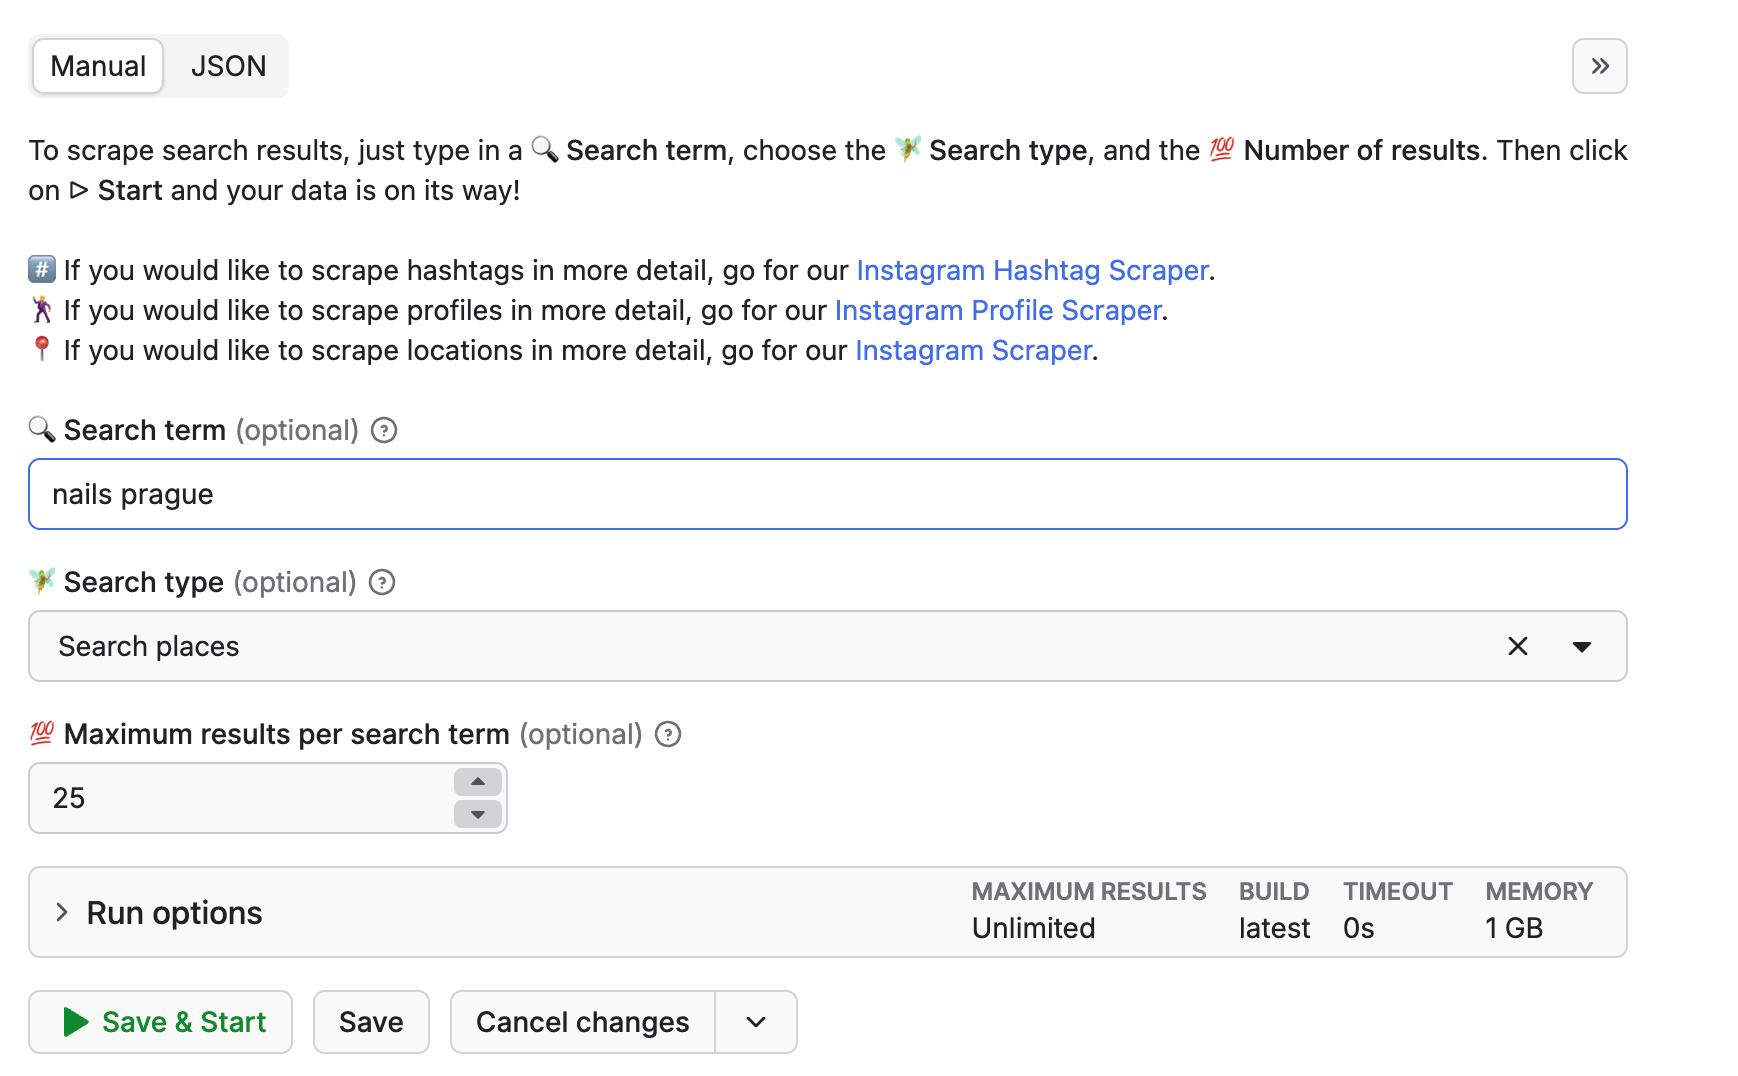
Task: Click the Cancel changes button
Action: pyautogui.click(x=582, y=1022)
